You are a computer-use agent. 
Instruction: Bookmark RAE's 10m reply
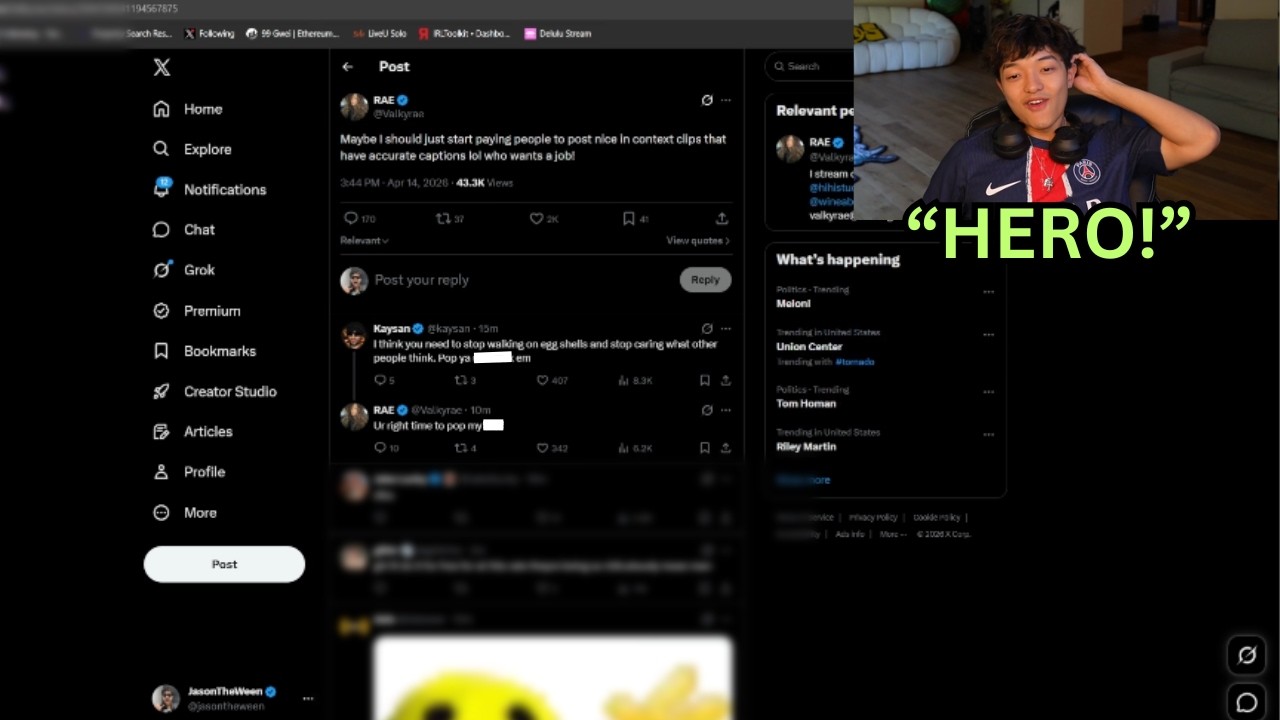coord(705,448)
